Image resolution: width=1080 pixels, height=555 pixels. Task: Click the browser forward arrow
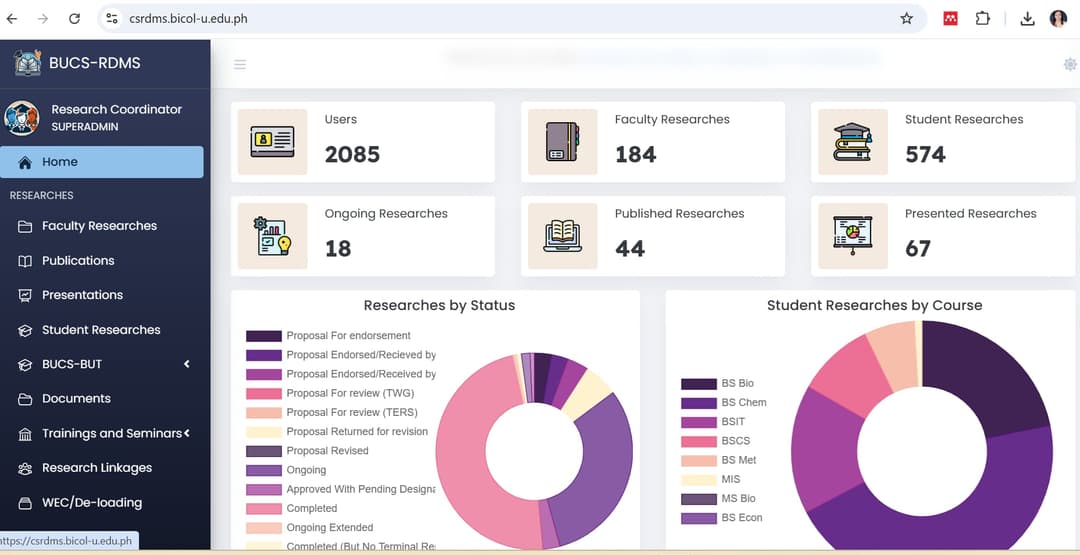pos(43,19)
